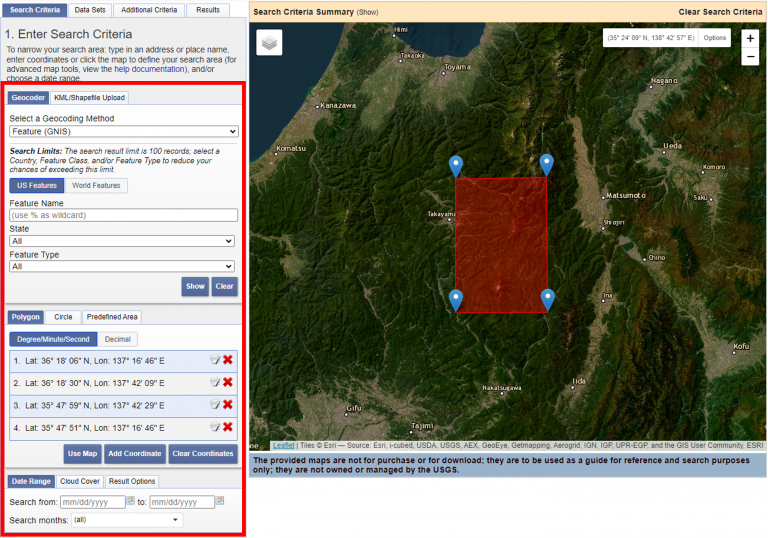Open the Results tab
Viewport: 768px width, 538px height.
coord(208,10)
